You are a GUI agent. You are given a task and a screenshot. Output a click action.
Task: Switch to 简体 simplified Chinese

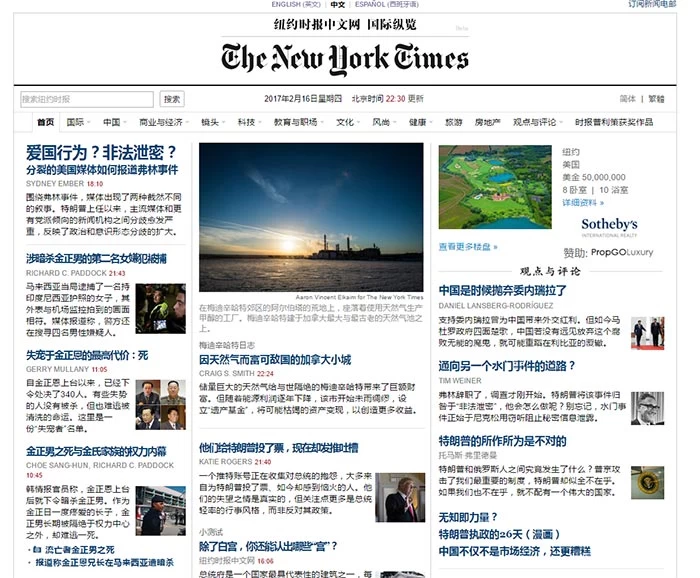[627, 99]
